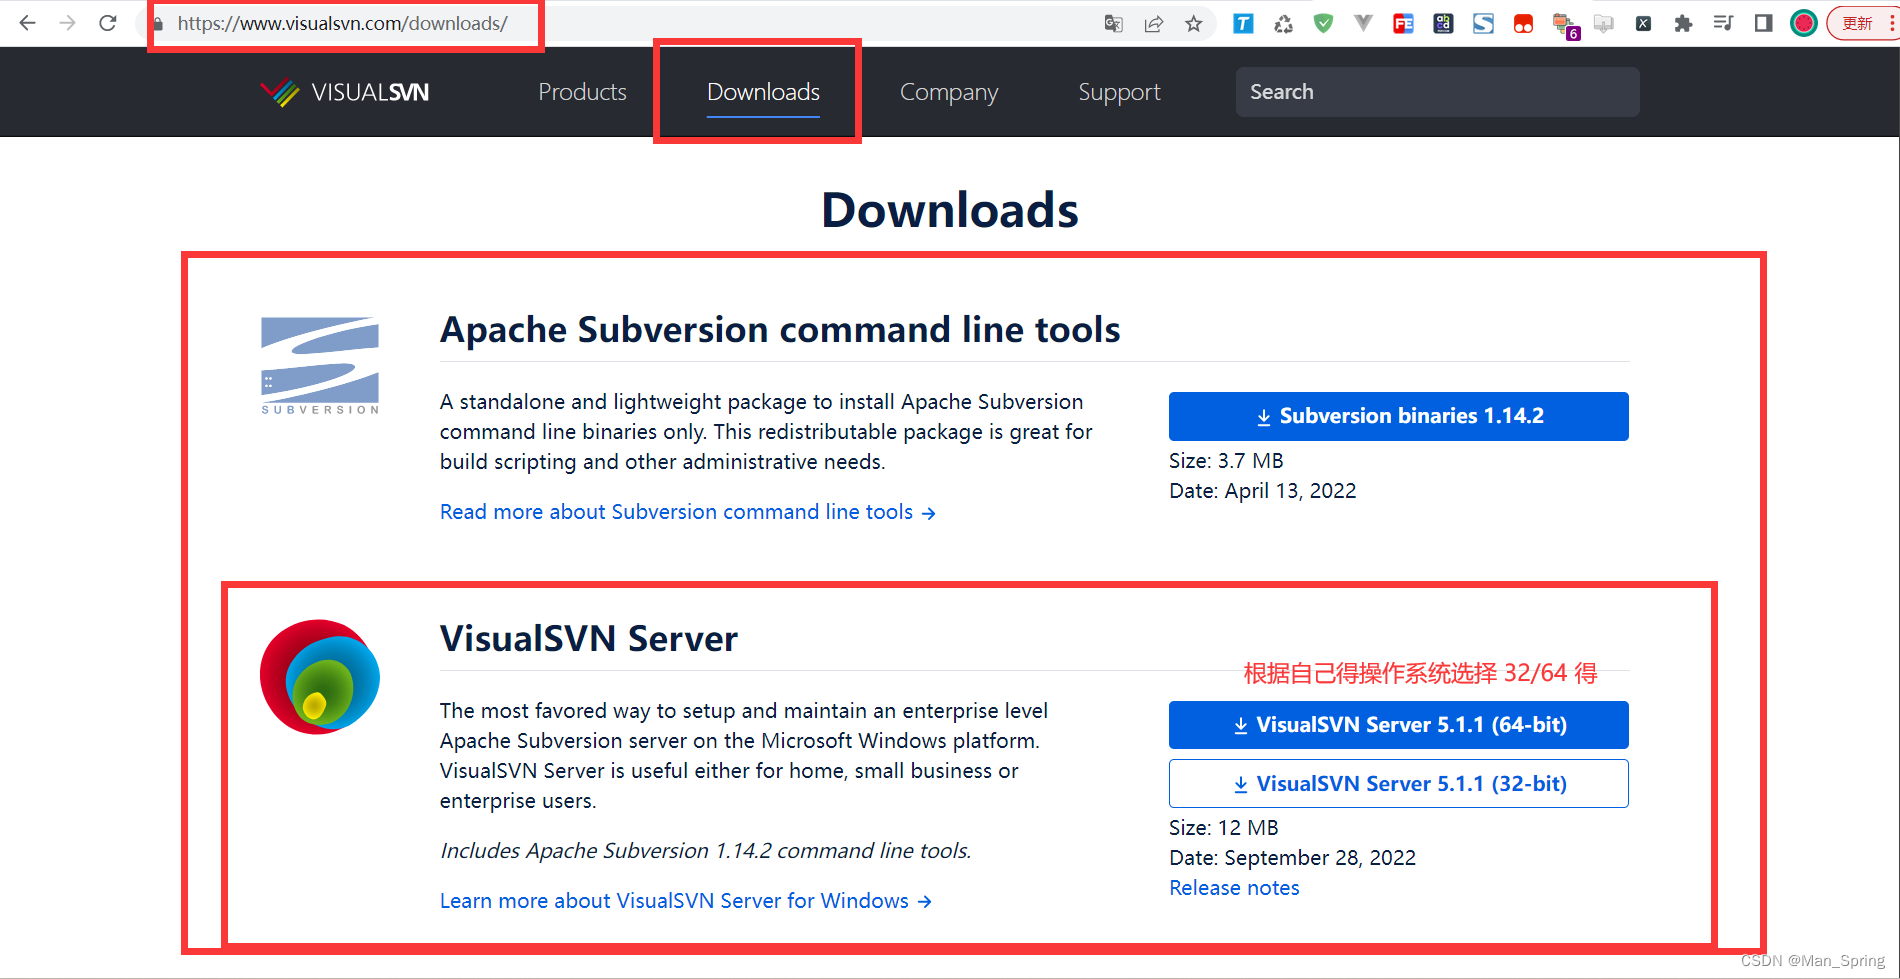Select the 'Date: April 13, 2022' text
The height and width of the screenshot is (979, 1900).
click(1262, 491)
